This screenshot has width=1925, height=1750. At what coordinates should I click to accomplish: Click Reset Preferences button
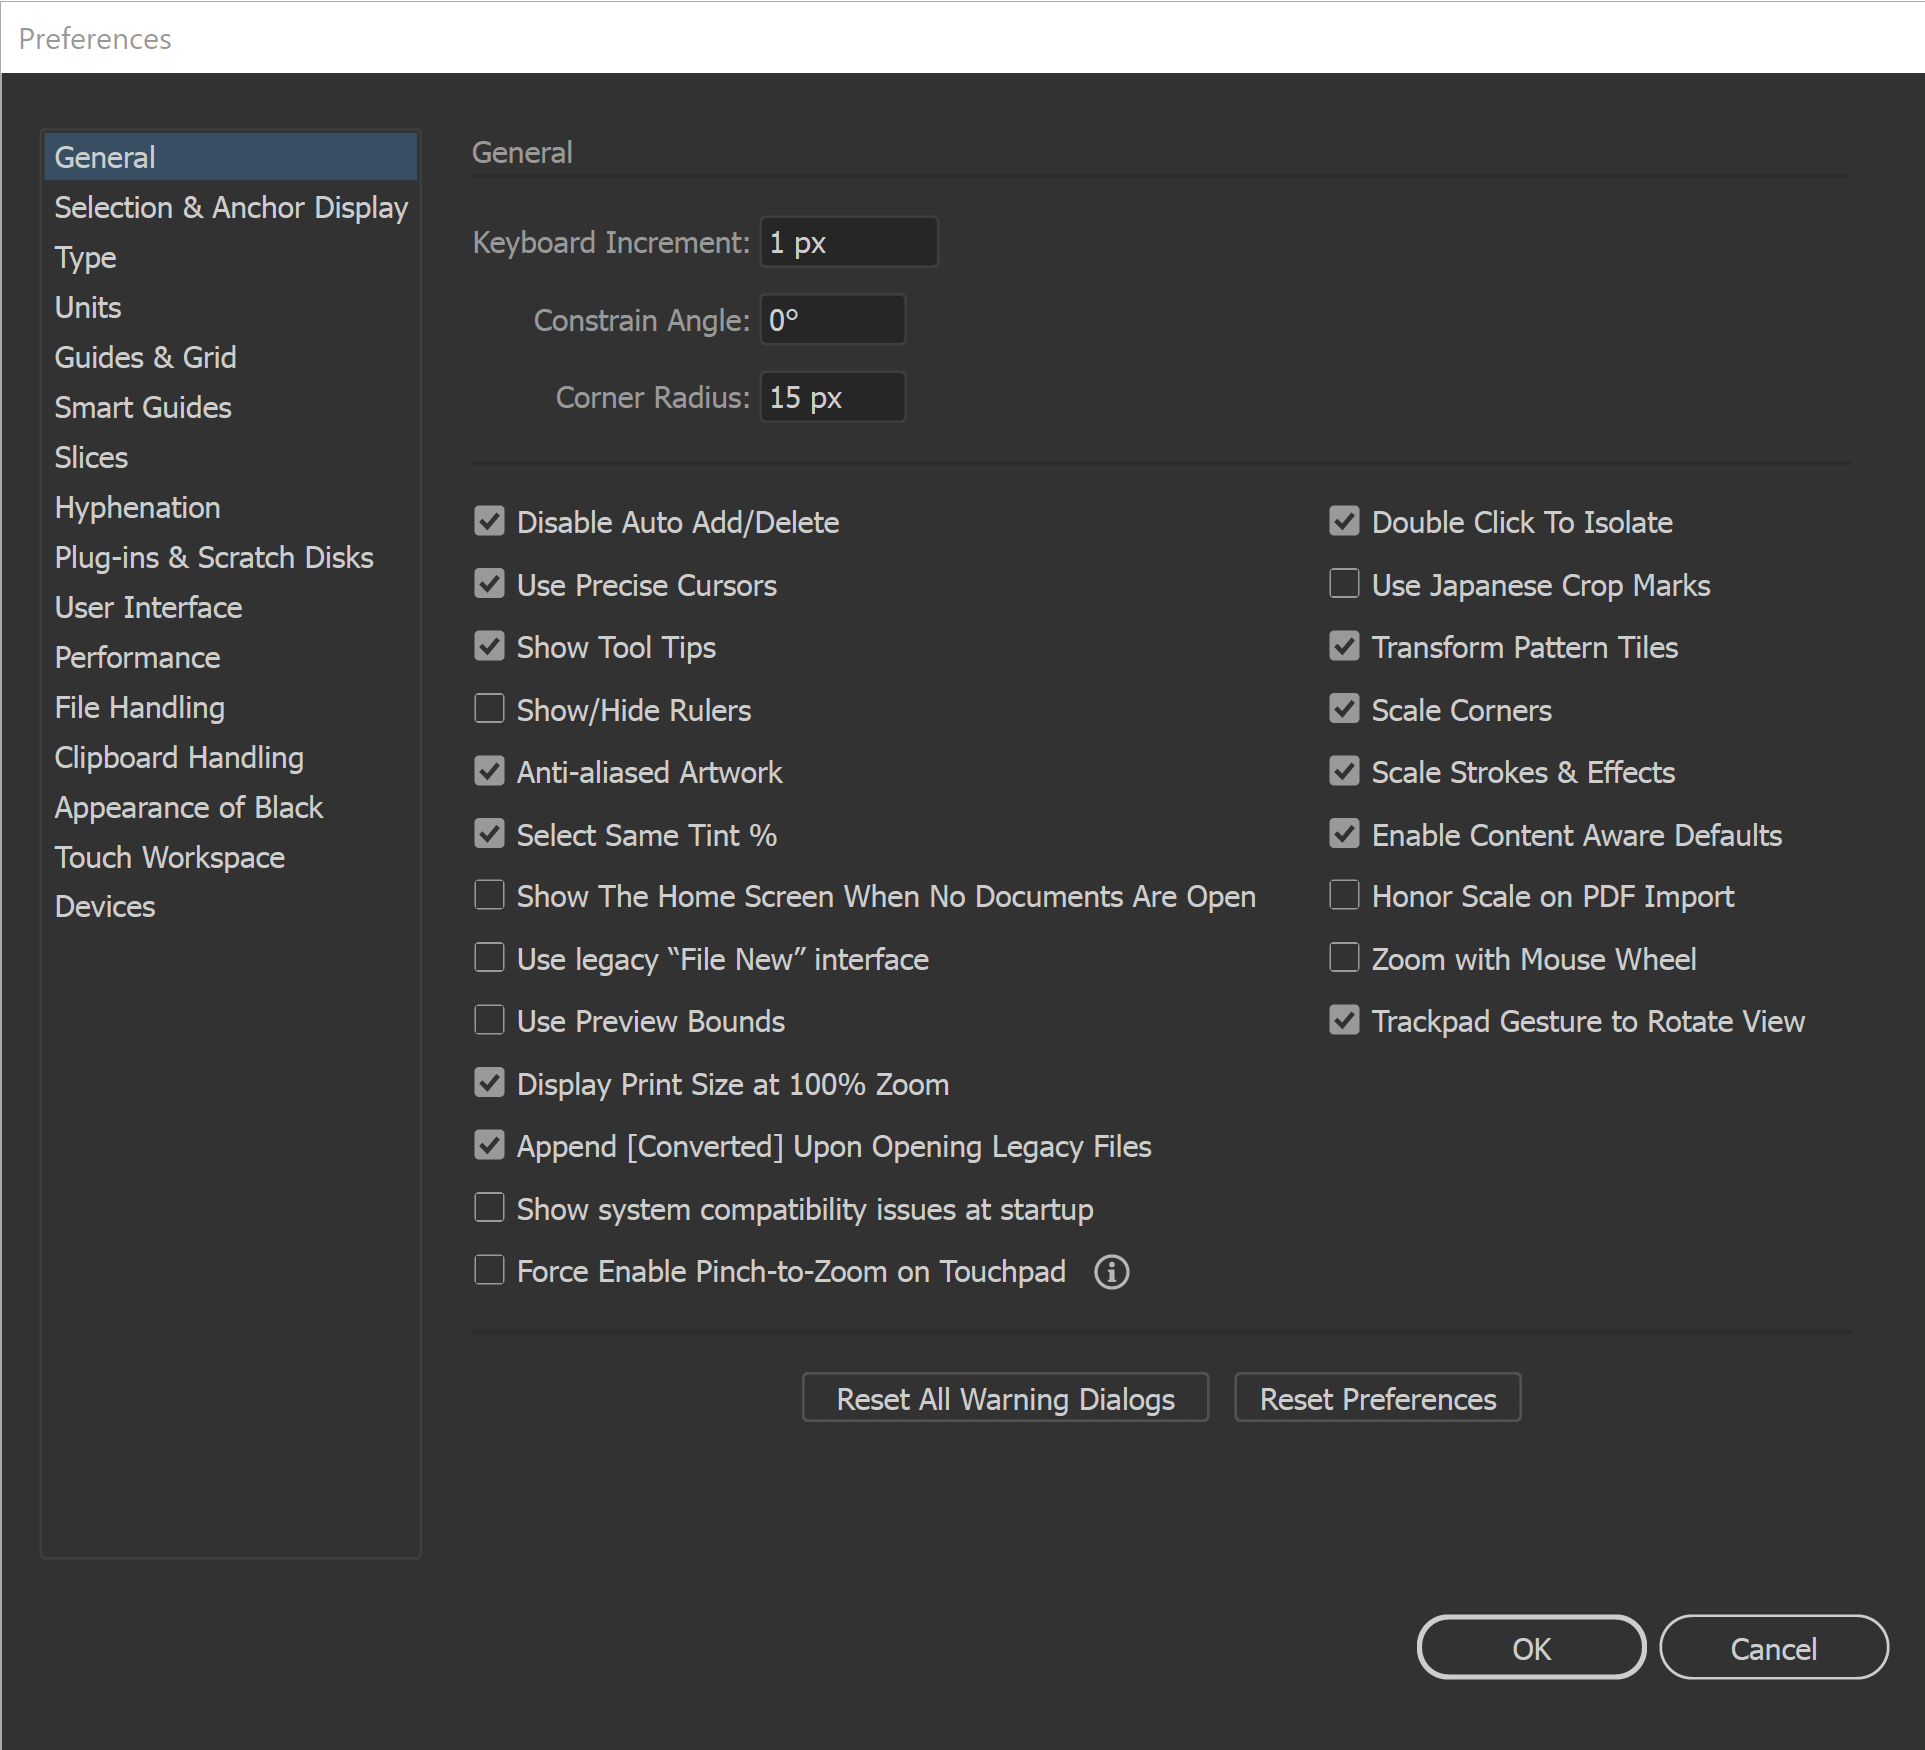point(1378,1398)
